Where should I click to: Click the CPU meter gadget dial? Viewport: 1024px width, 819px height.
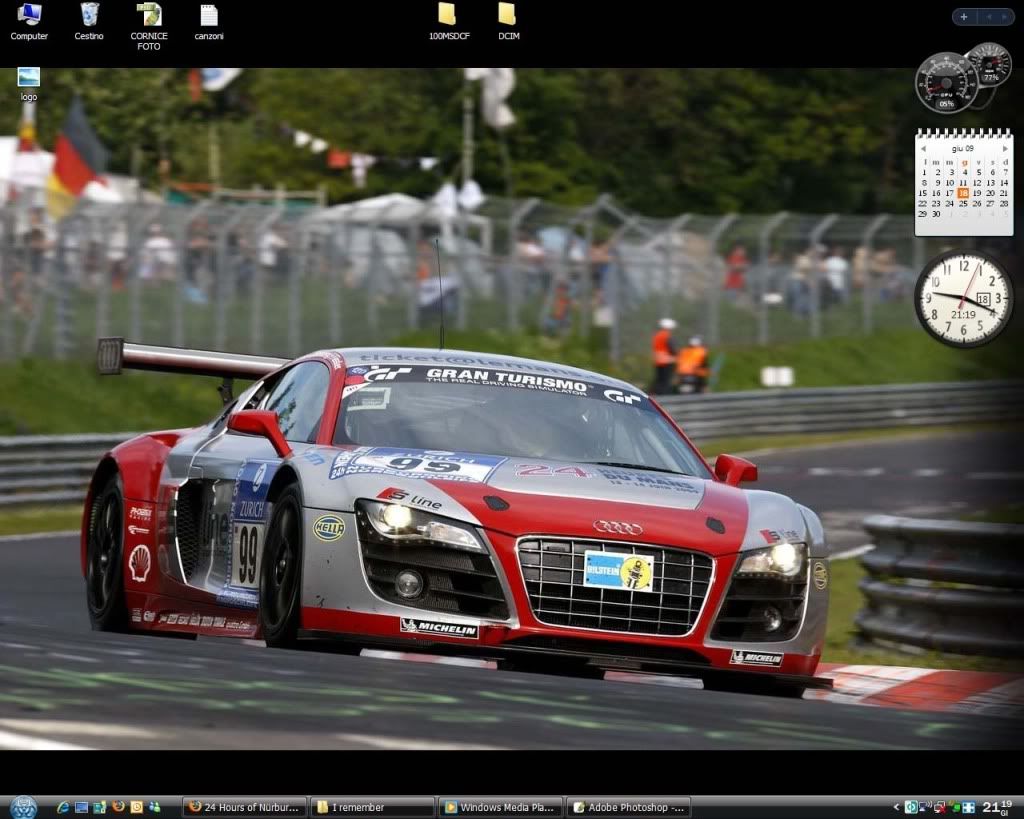[x=946, y=83]
